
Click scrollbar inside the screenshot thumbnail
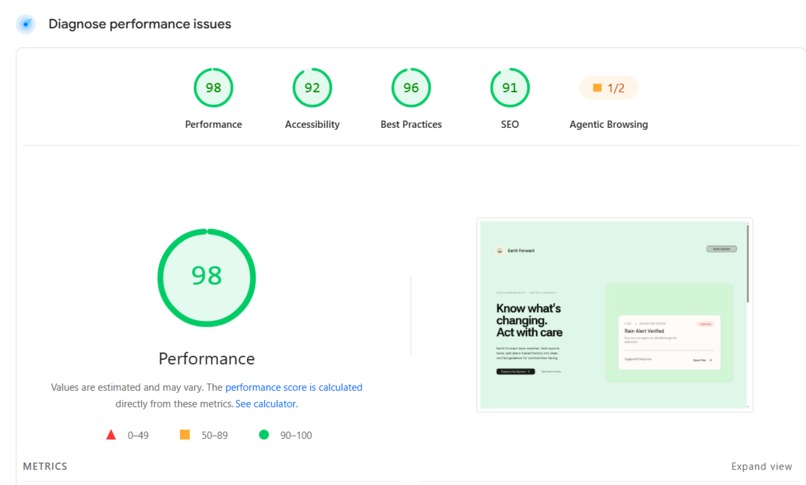coord(747,264)
